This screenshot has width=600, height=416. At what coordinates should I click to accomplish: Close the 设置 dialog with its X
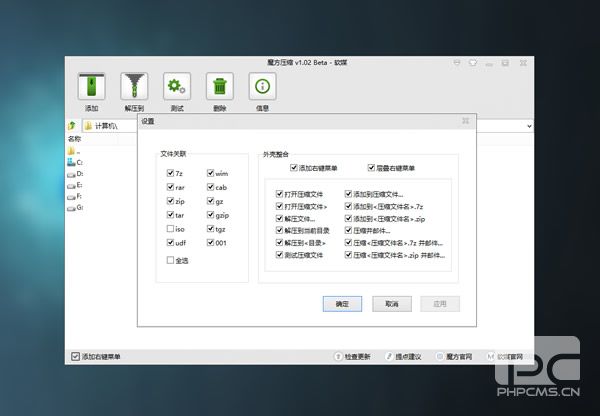tap(466, 121)
